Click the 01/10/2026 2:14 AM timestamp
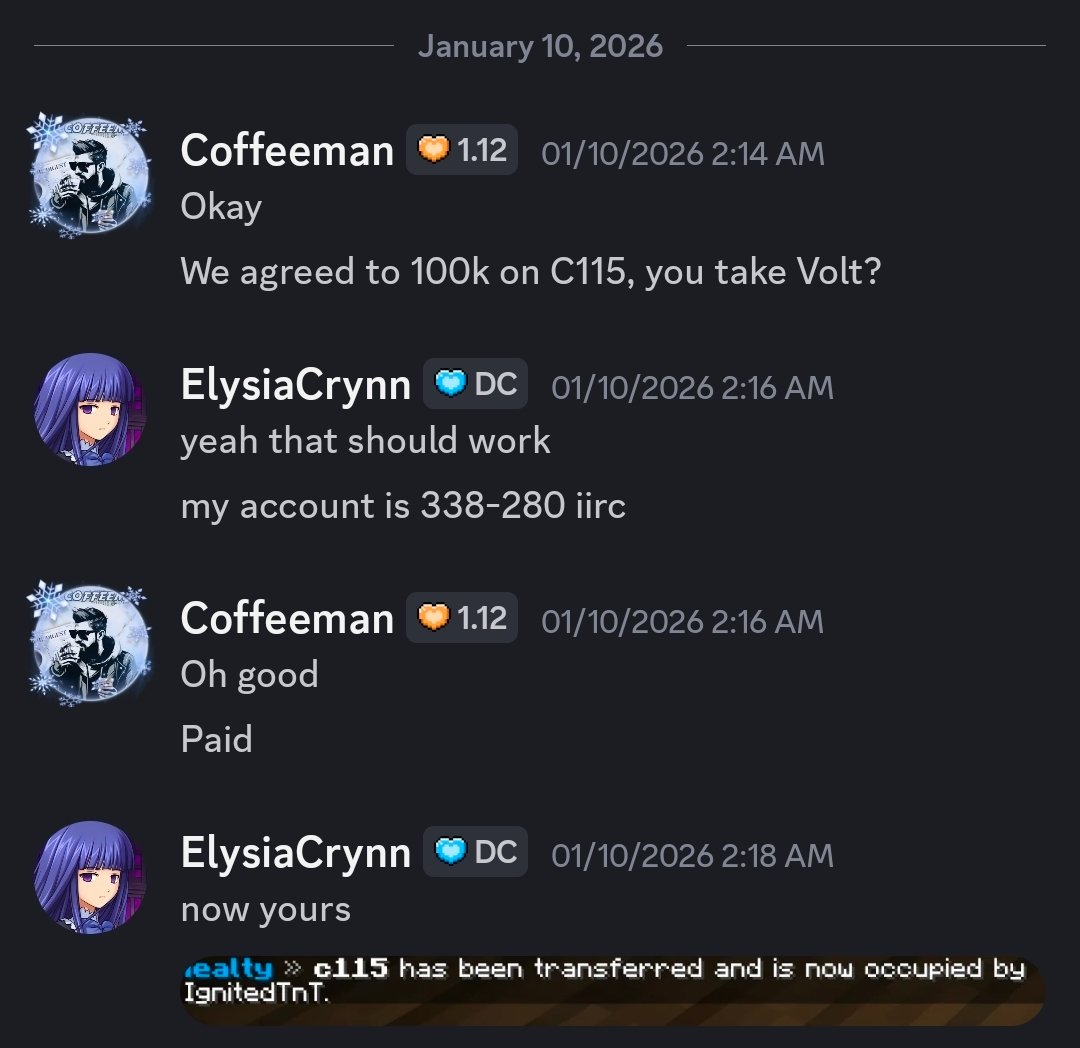This screenshot has width=1080, height=1048. (683, 153)
